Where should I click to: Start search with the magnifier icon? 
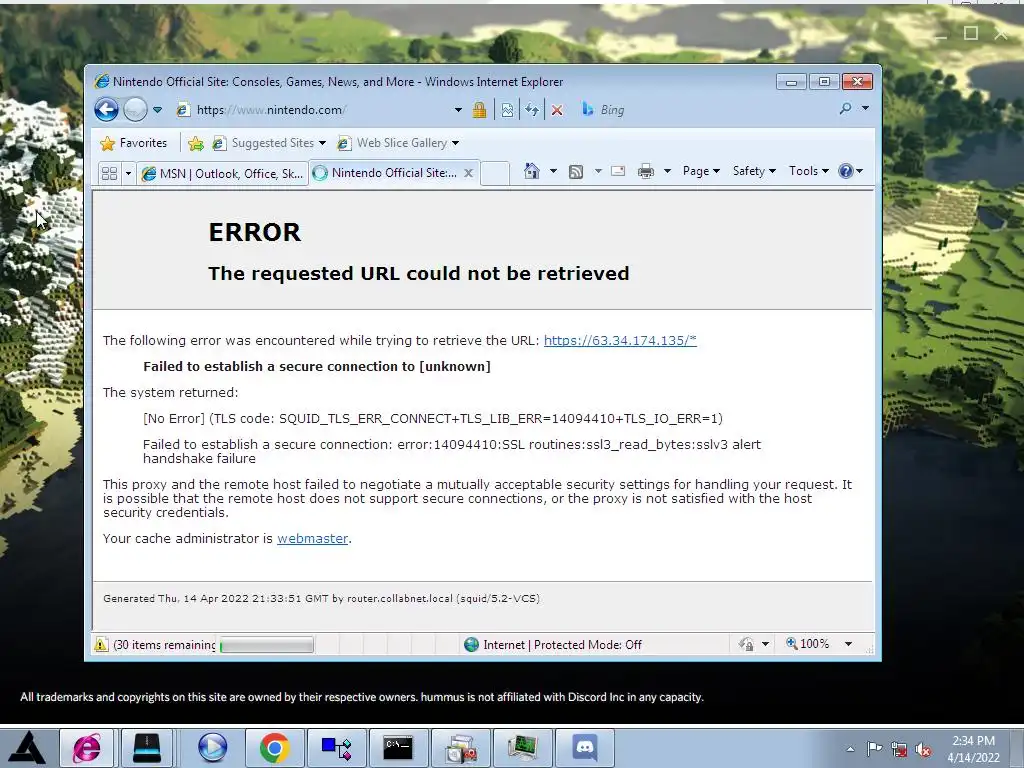[x=846, y=108]
